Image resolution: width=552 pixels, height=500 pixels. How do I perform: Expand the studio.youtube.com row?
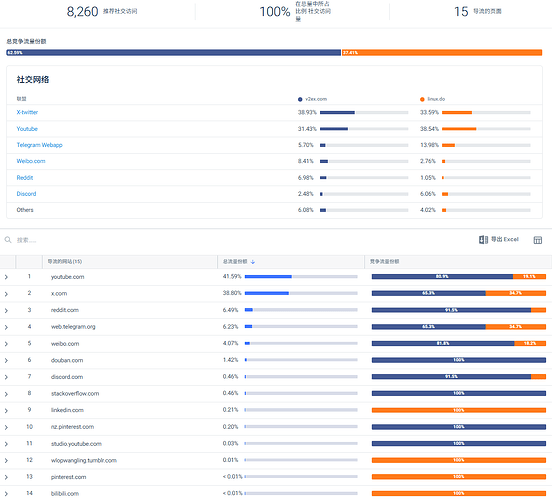click(6, 444)
